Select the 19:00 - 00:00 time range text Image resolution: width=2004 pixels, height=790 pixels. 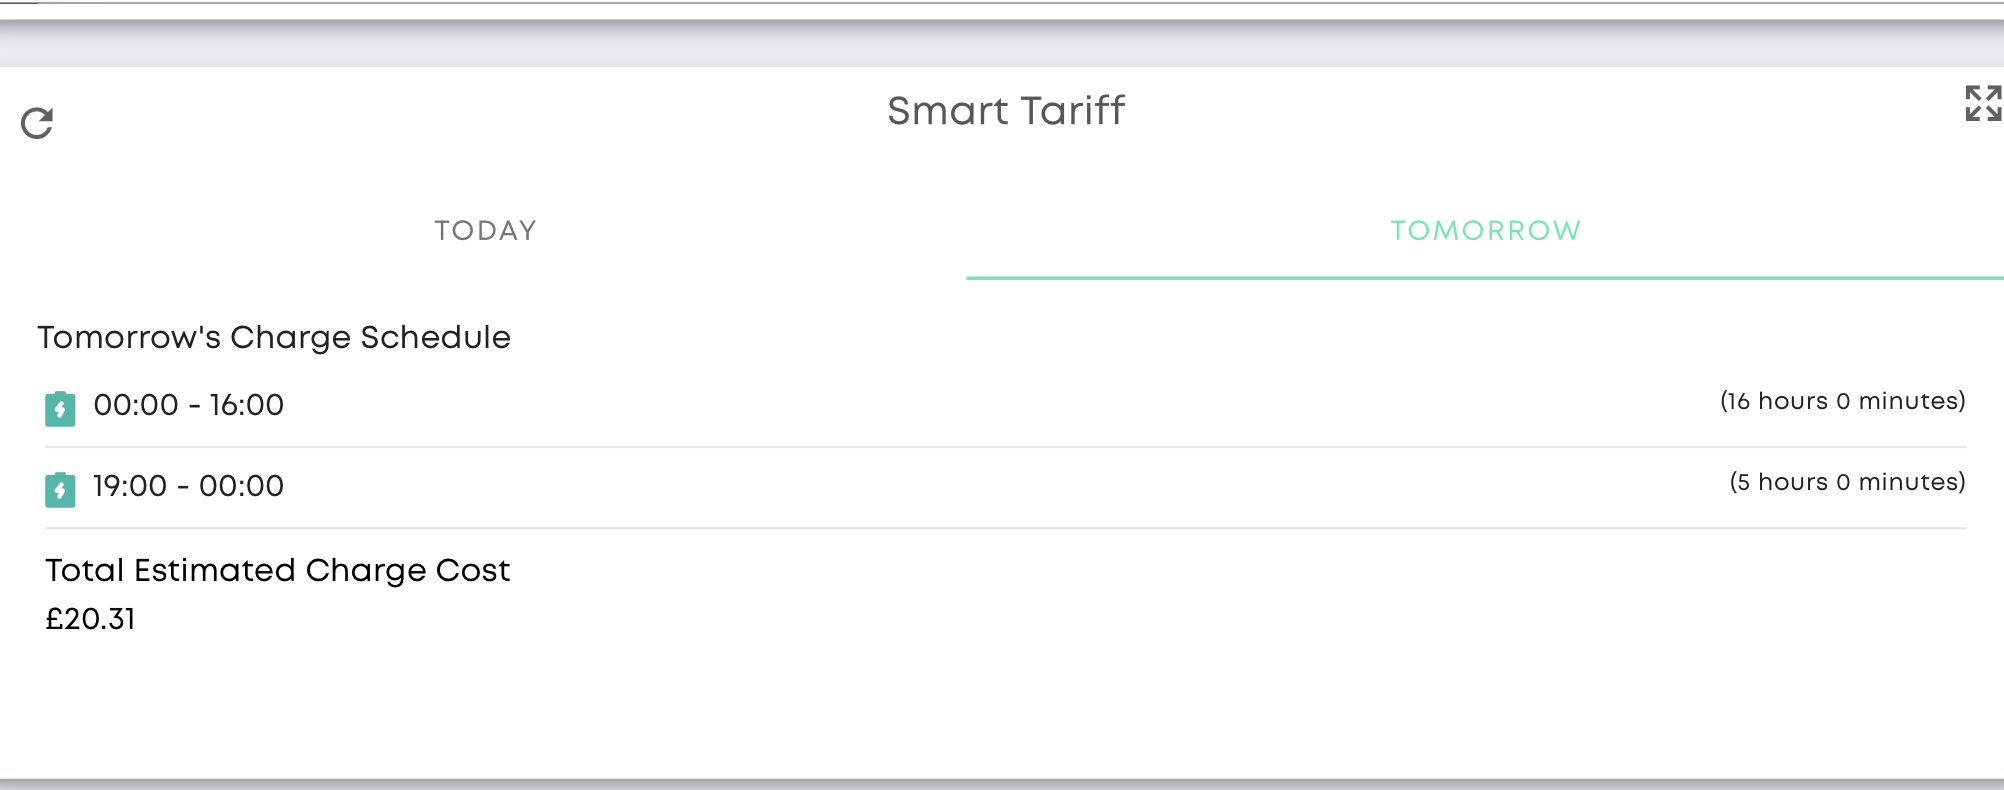188,486
